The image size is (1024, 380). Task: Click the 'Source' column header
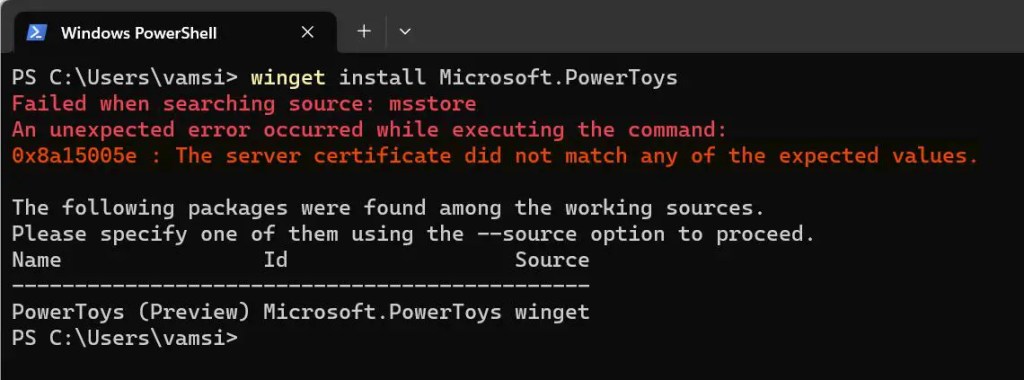click(552, 261)
